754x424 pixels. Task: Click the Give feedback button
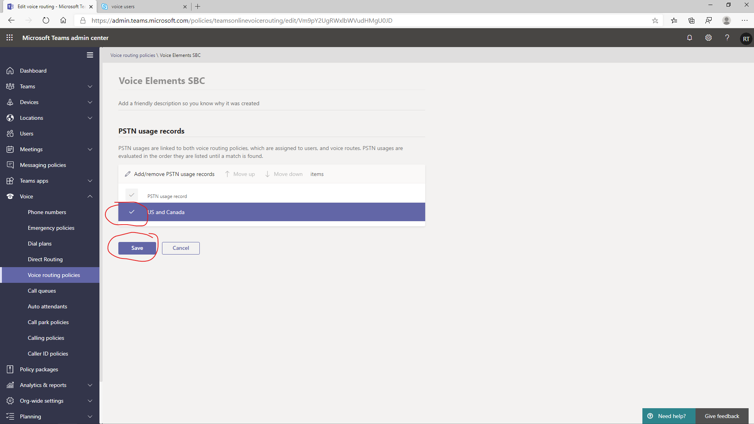coord(722,416)
